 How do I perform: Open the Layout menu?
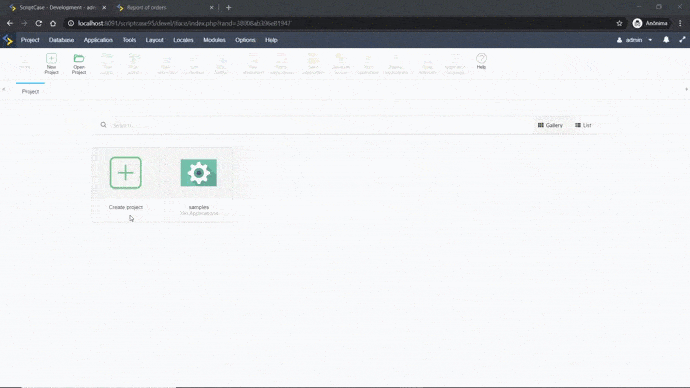(x=154, y=40)
